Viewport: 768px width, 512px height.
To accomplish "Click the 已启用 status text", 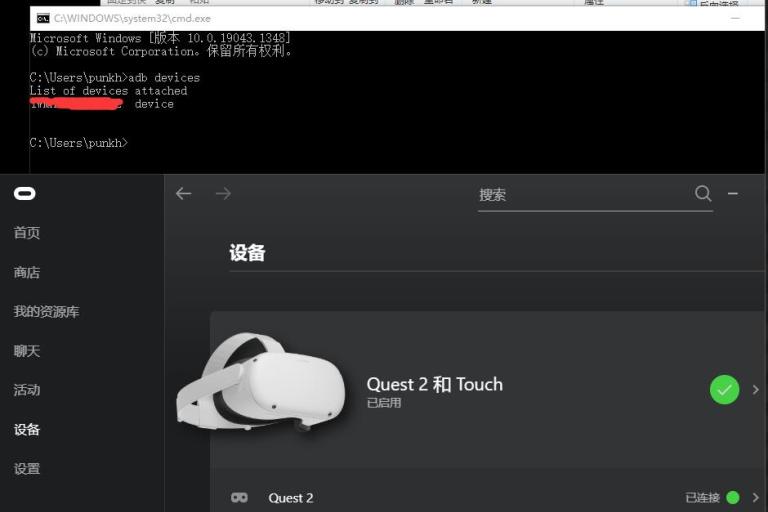I will 384,403.
